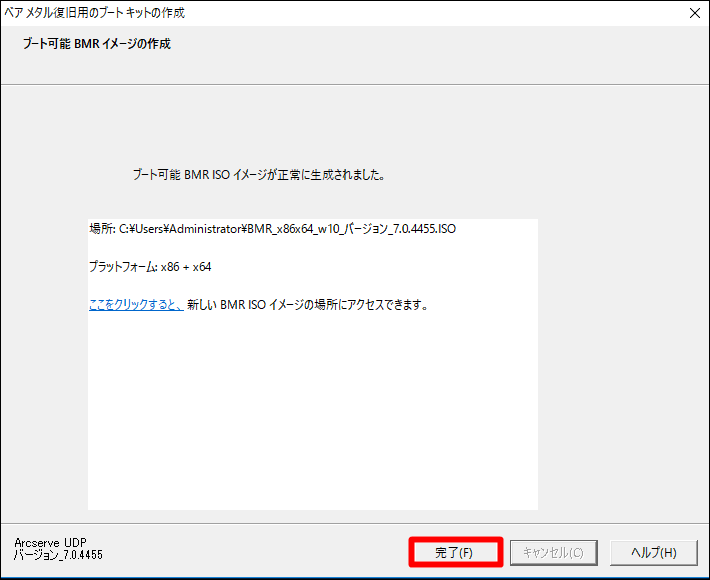This screenshot has width=710, height=580.
Task: Click the disabled キャンセル(C) button
Action: pyautogui.click(x=554, y=553)
